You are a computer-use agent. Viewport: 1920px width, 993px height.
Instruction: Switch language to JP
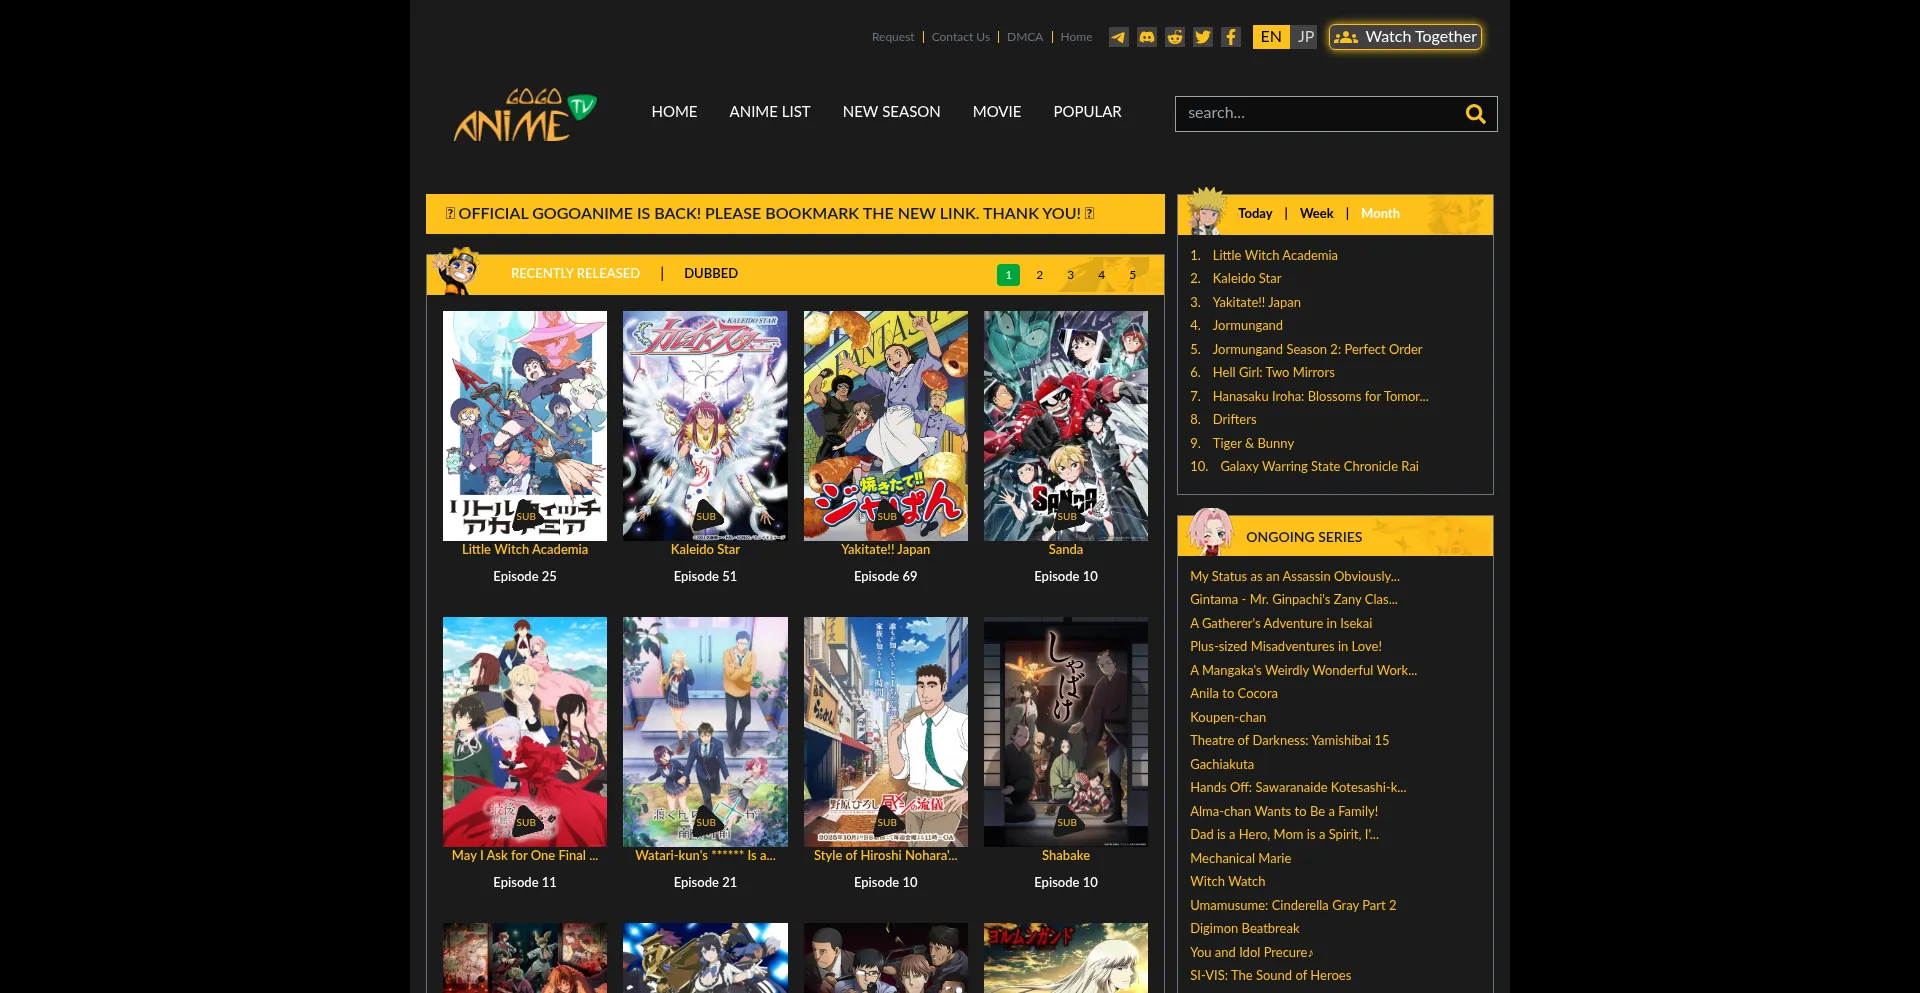[x=1305, y=37]
